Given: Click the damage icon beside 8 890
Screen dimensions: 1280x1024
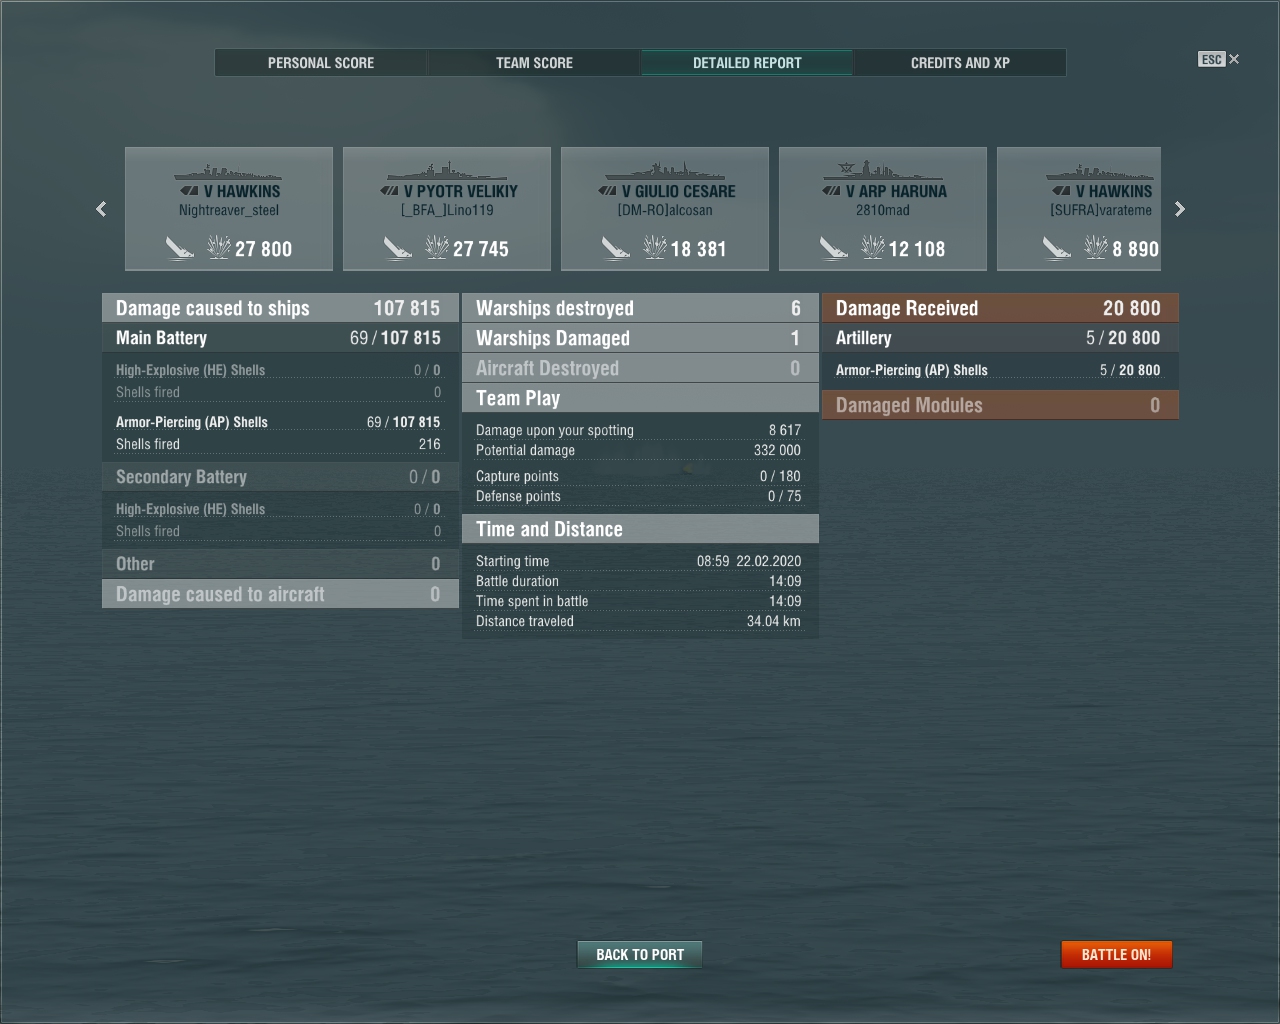Looking at the screenshot, I should click(1096, 246).
